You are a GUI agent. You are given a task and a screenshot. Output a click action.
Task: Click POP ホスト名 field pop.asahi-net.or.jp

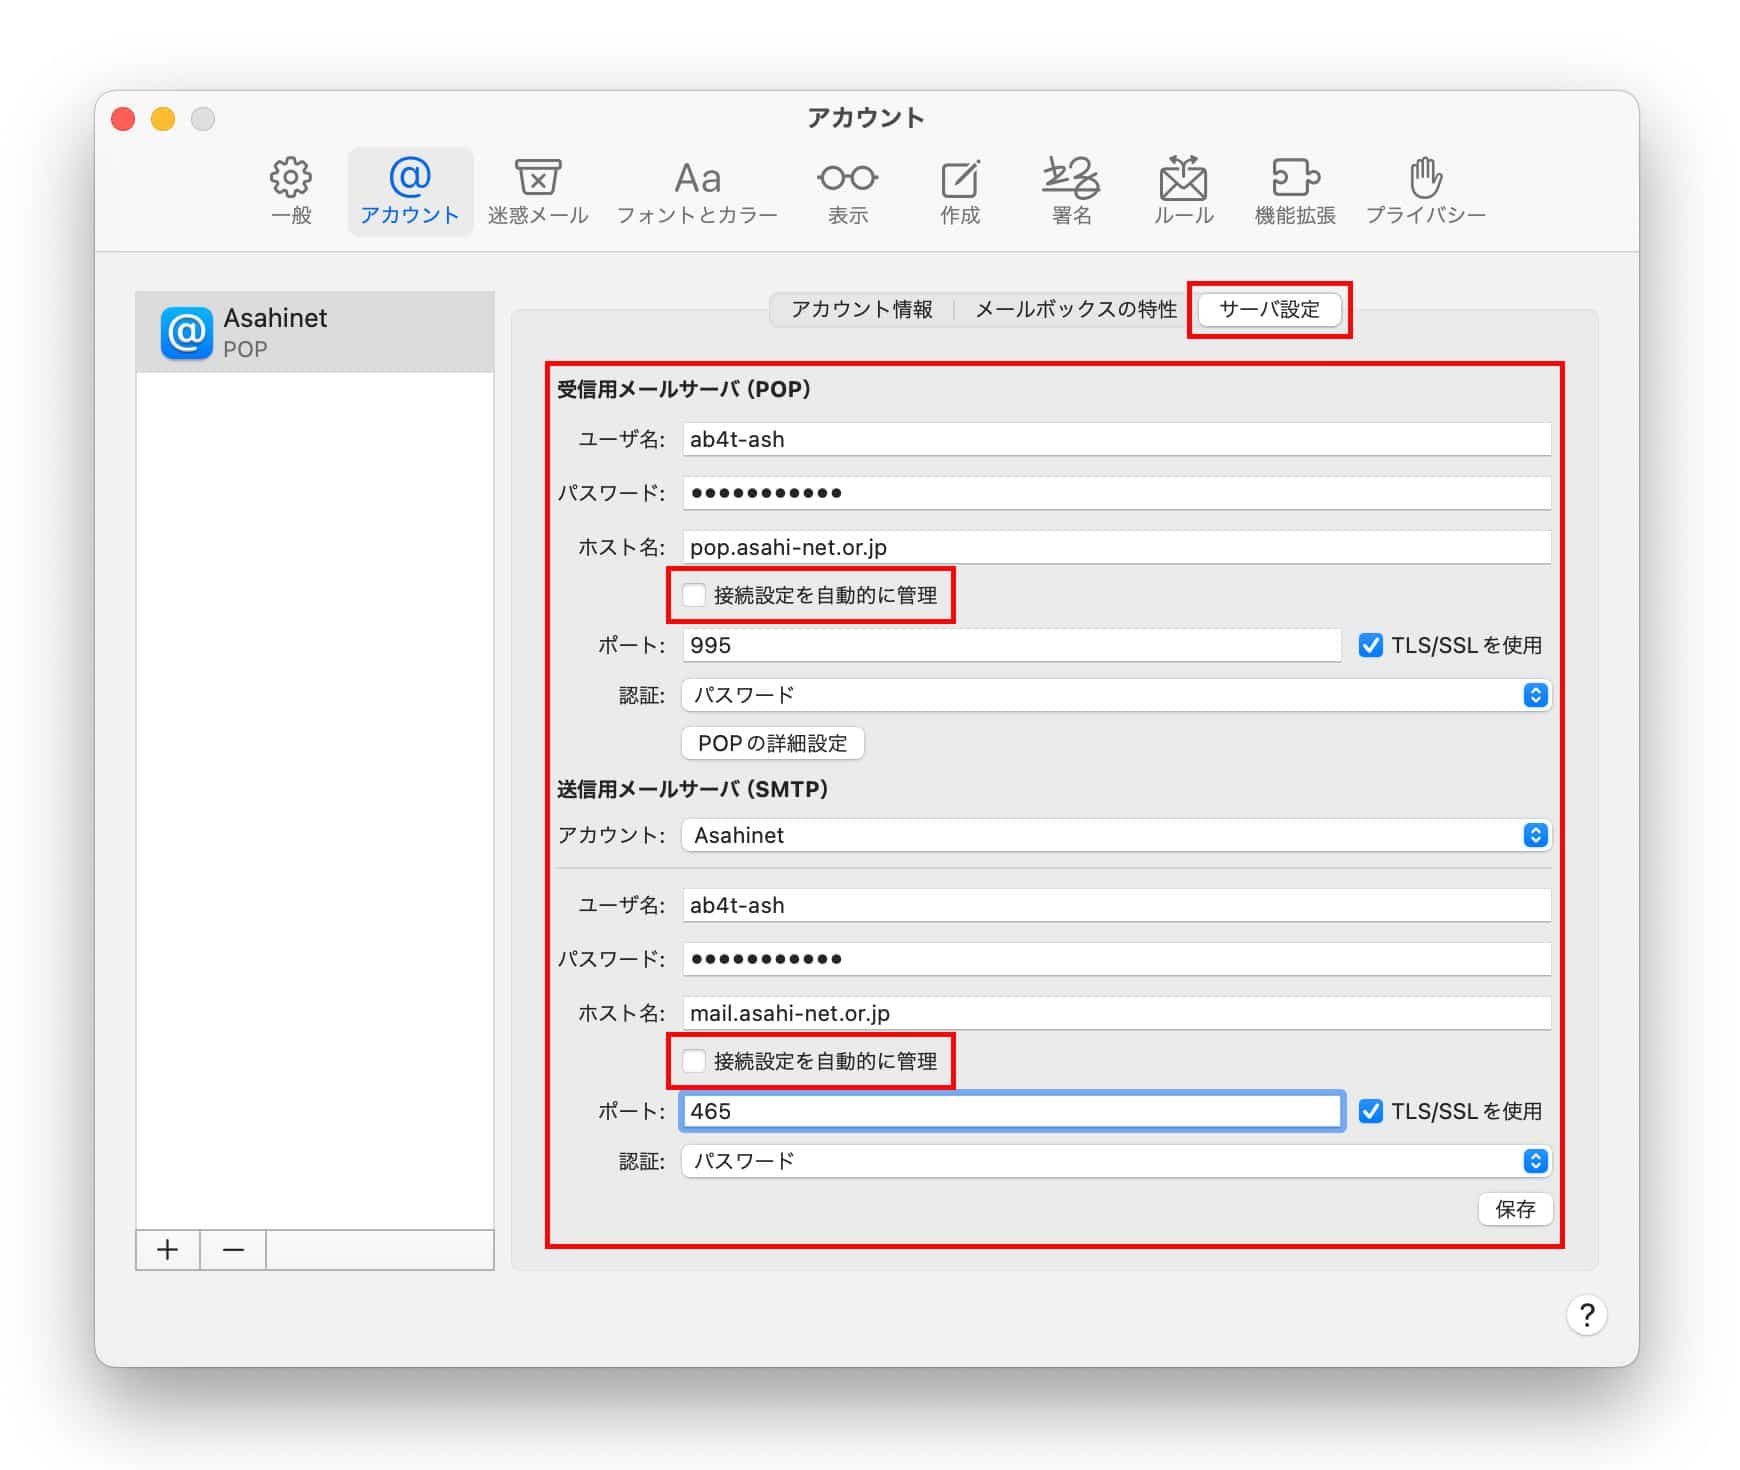click(x=1116, y=547)
